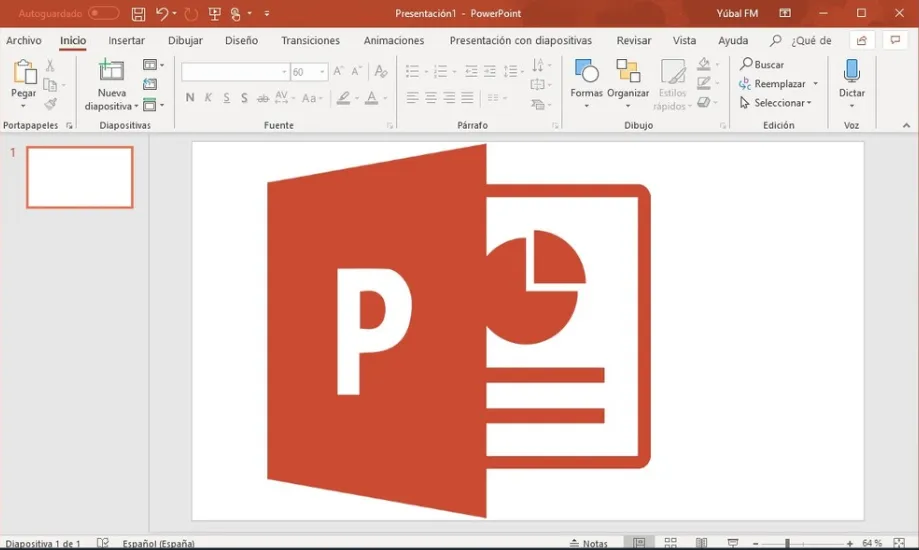Clear all formatting icon
The image size is (919, 550).
381,72
